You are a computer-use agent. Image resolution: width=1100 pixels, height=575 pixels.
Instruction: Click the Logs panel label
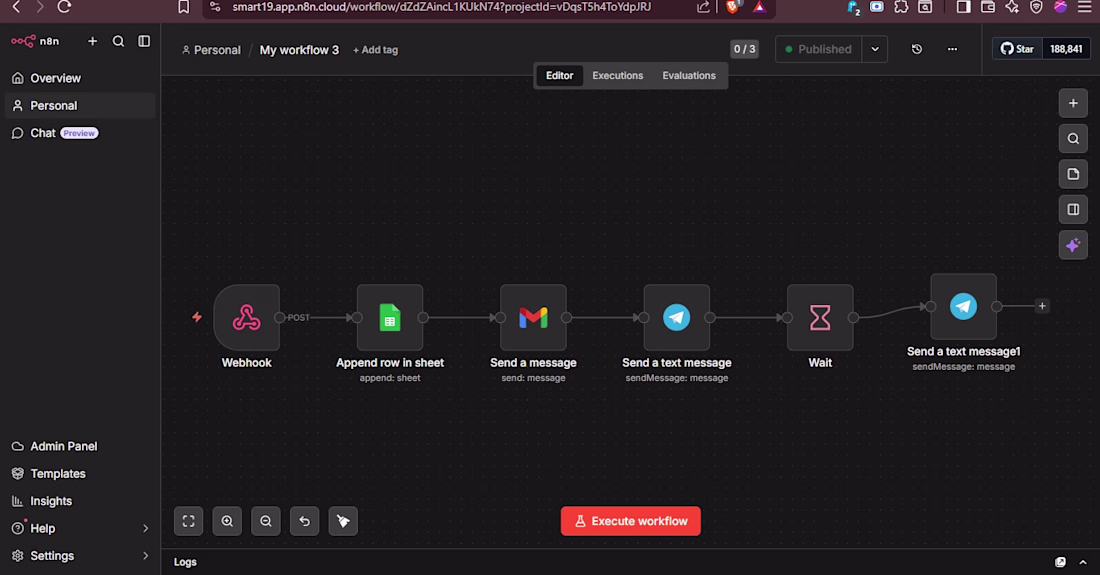(185, 562)
